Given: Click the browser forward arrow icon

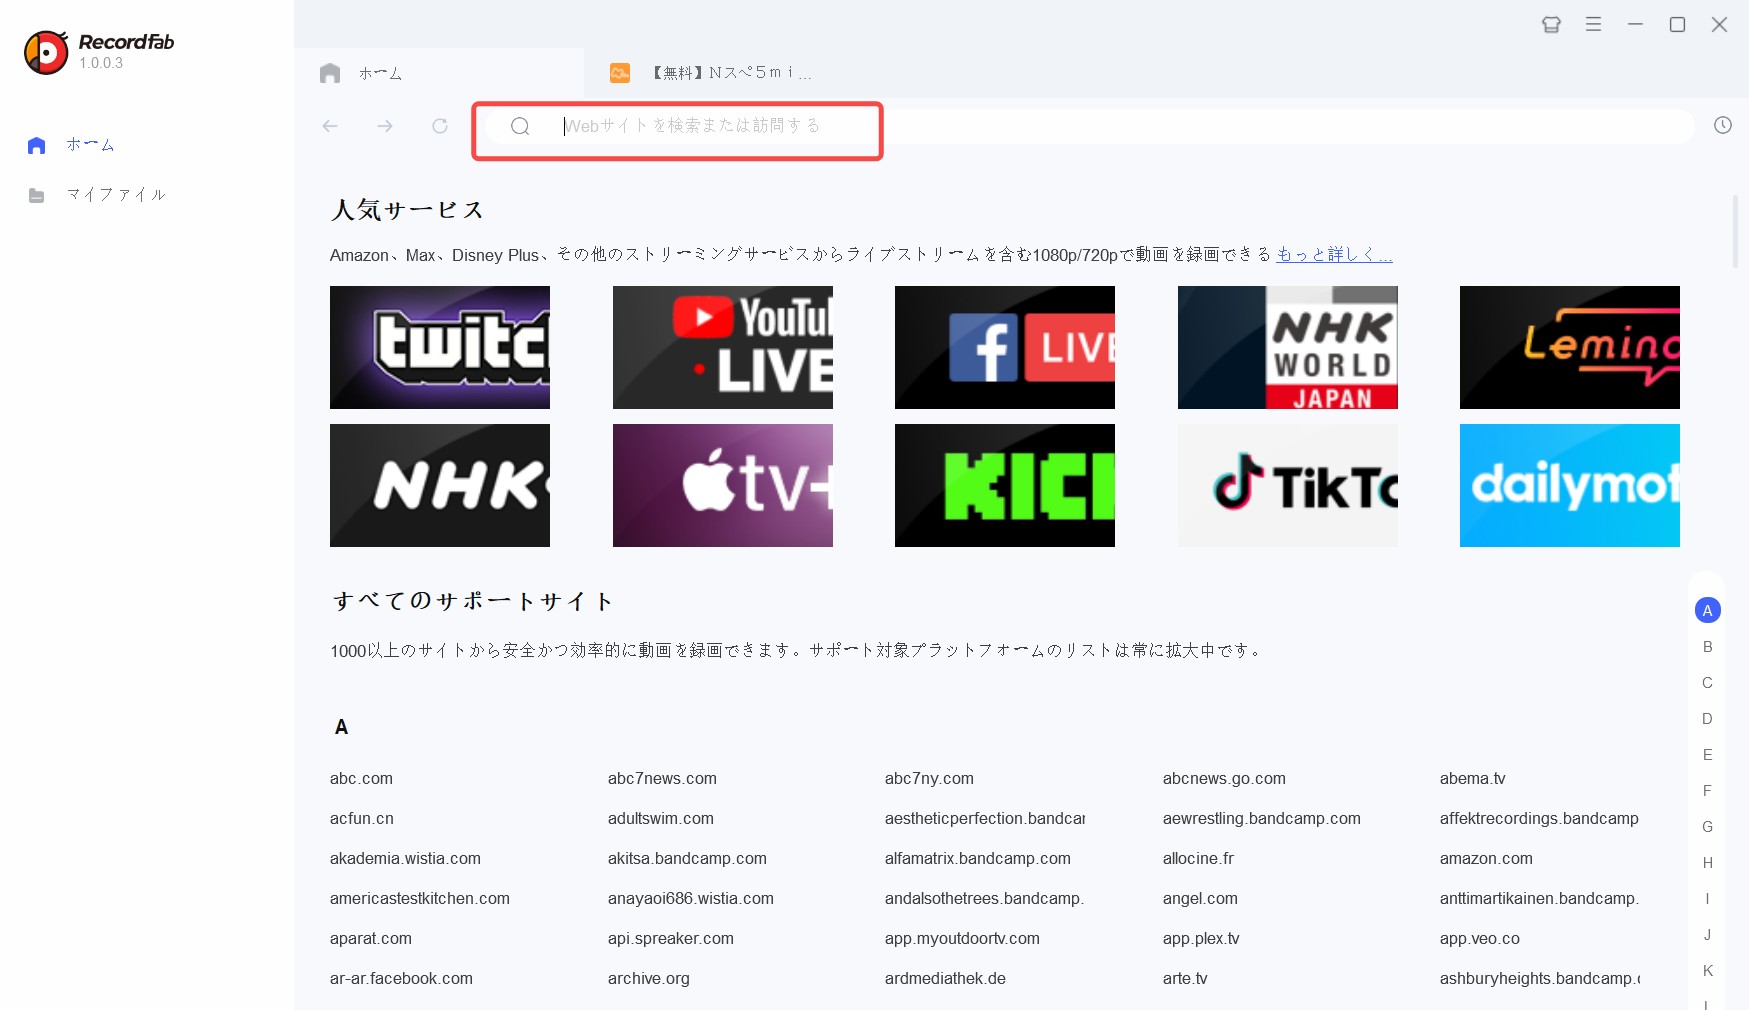Looking at the screenshot, I should click(x=385, y=126).
